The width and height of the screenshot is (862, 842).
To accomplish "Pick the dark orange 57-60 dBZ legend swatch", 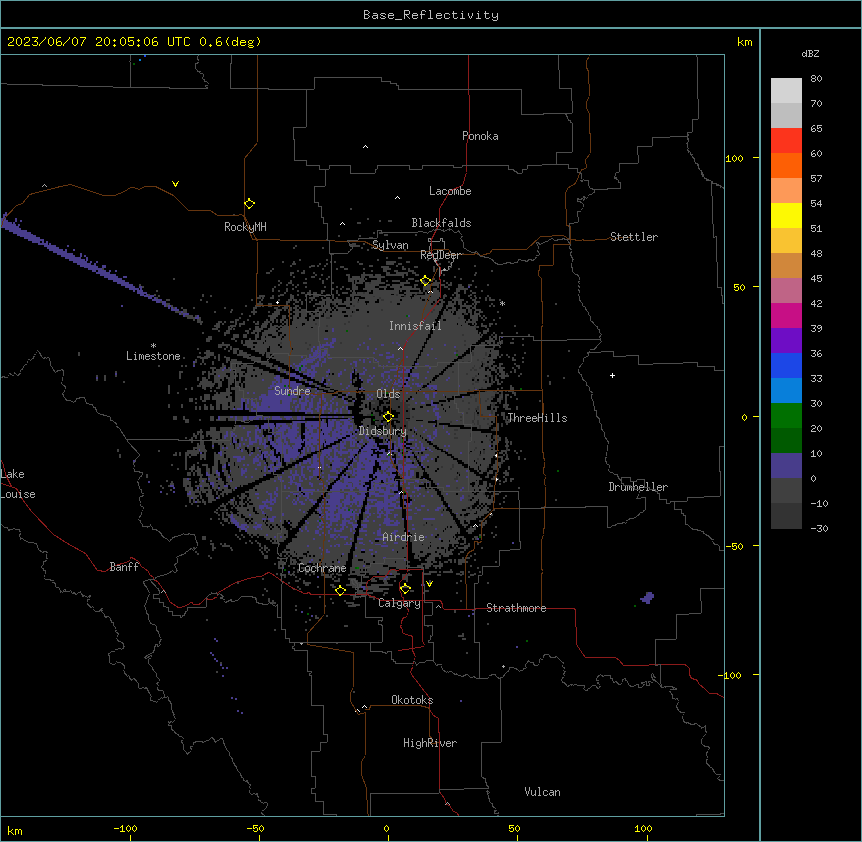I will tap(786, 165).
